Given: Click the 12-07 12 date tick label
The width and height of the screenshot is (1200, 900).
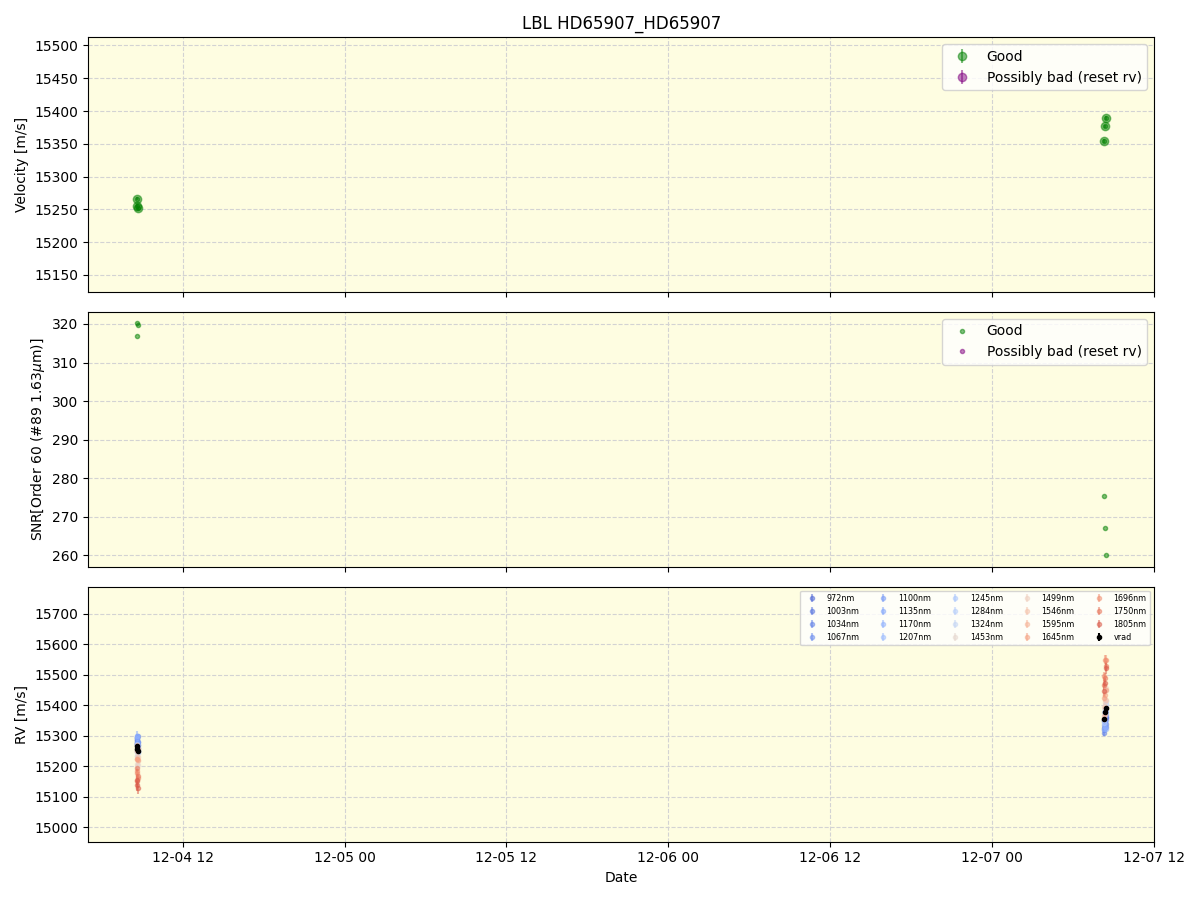Looking at the screenshot, I should click(x=1153, y=857).
